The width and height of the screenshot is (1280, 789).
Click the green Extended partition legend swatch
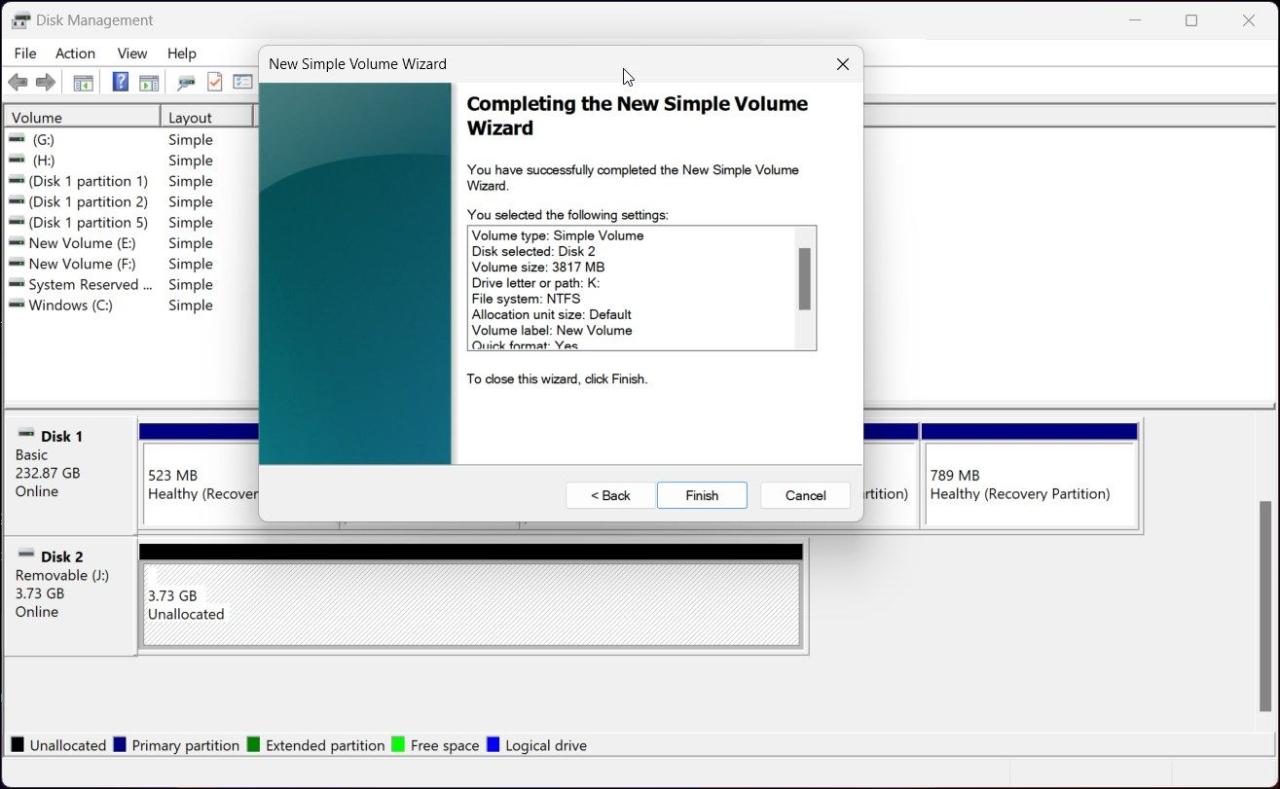click(x=253, y=745)
